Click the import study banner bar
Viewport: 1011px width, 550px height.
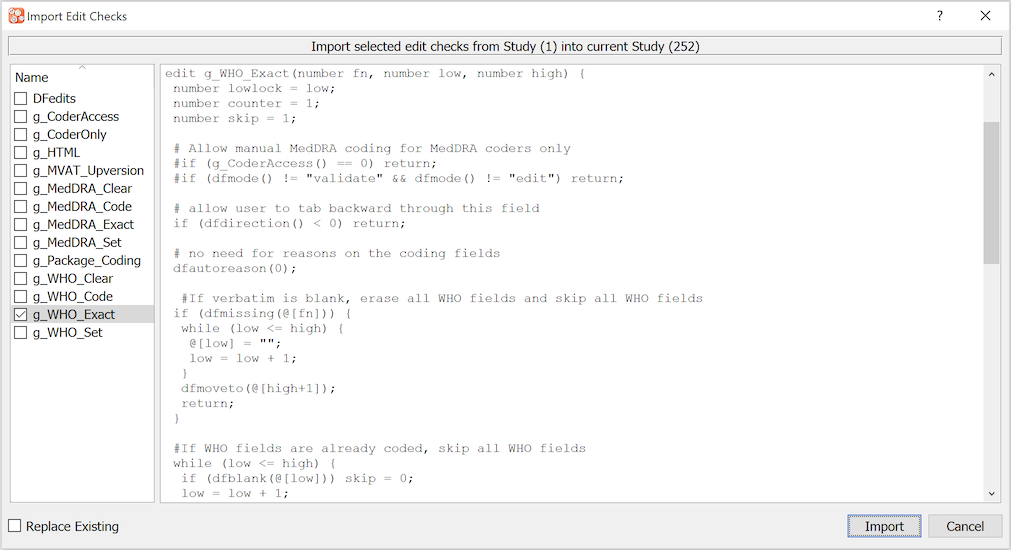pos(505,46)
